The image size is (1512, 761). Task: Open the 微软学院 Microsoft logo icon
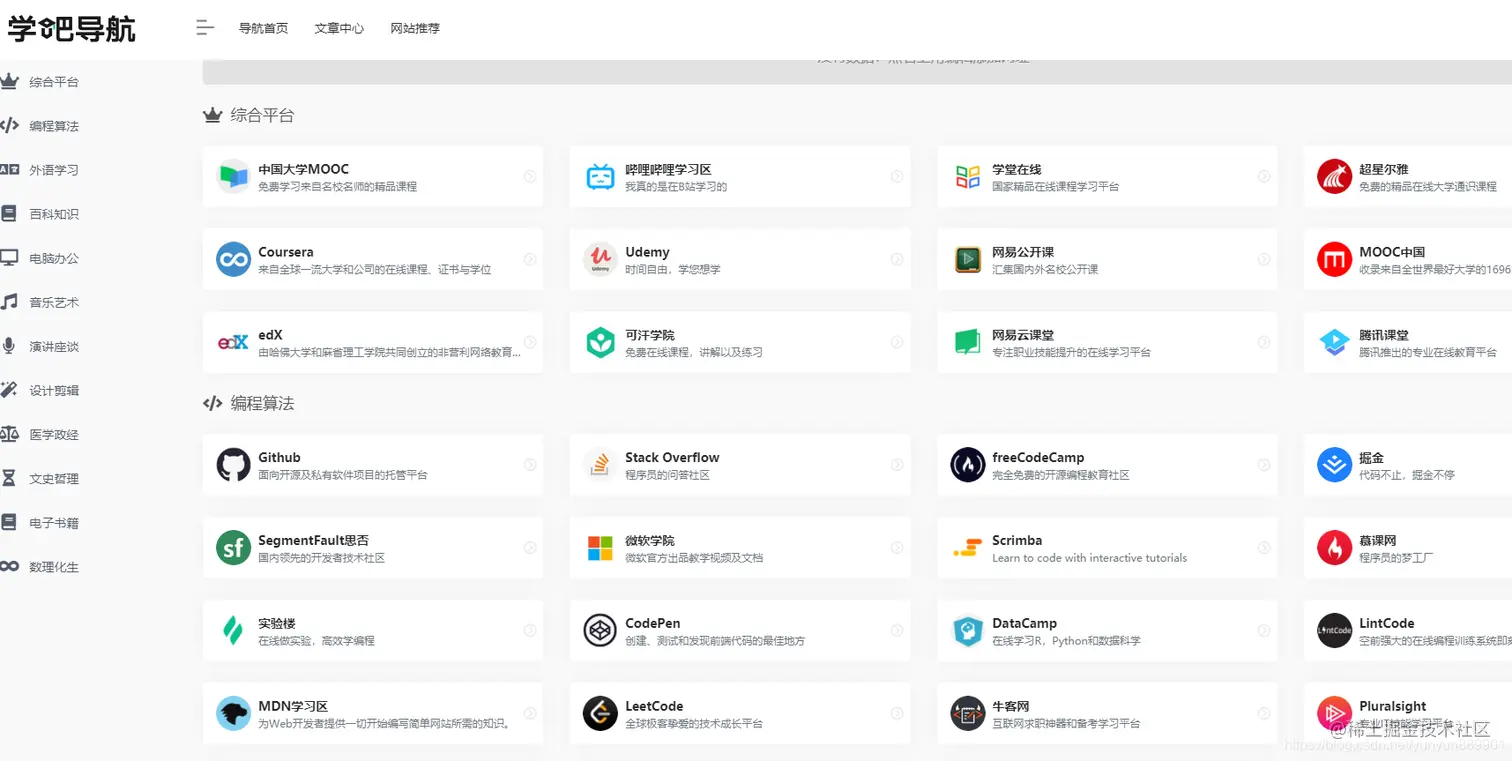tap(600, 548)
